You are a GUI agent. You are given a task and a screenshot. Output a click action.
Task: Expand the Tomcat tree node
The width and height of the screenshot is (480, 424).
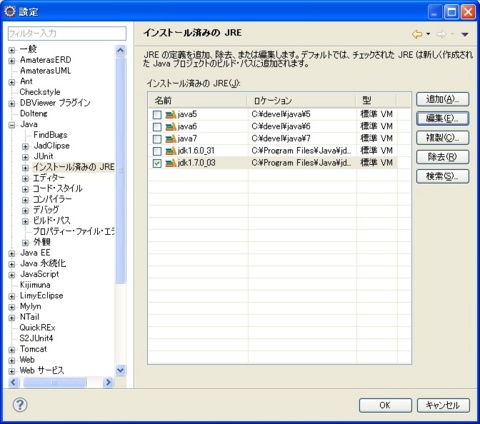point(12,350)
